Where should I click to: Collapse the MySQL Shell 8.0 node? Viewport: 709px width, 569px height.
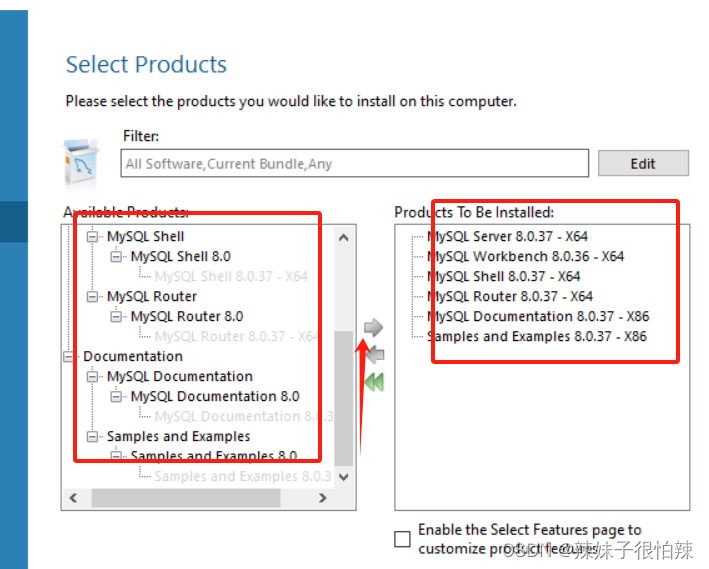[x=116, y=256]
